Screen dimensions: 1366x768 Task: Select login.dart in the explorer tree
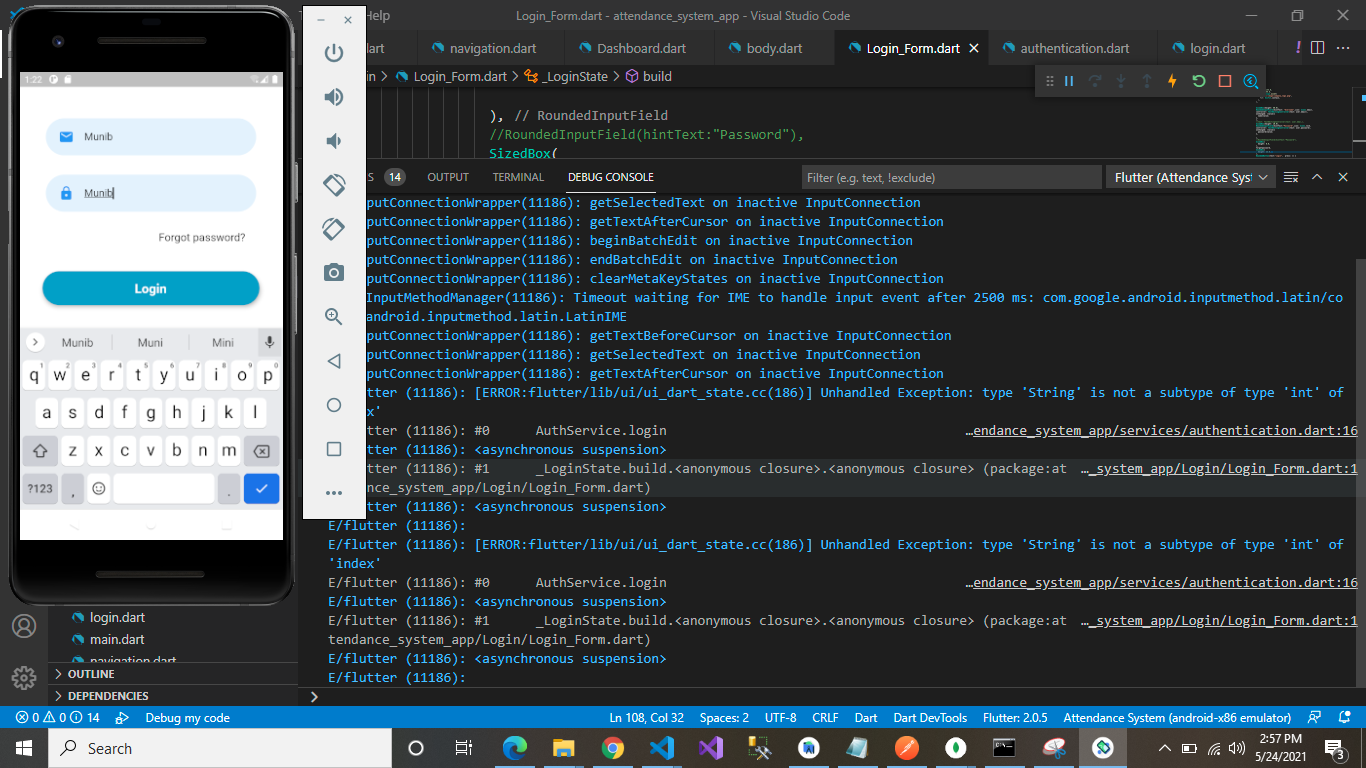click(117, 617)
